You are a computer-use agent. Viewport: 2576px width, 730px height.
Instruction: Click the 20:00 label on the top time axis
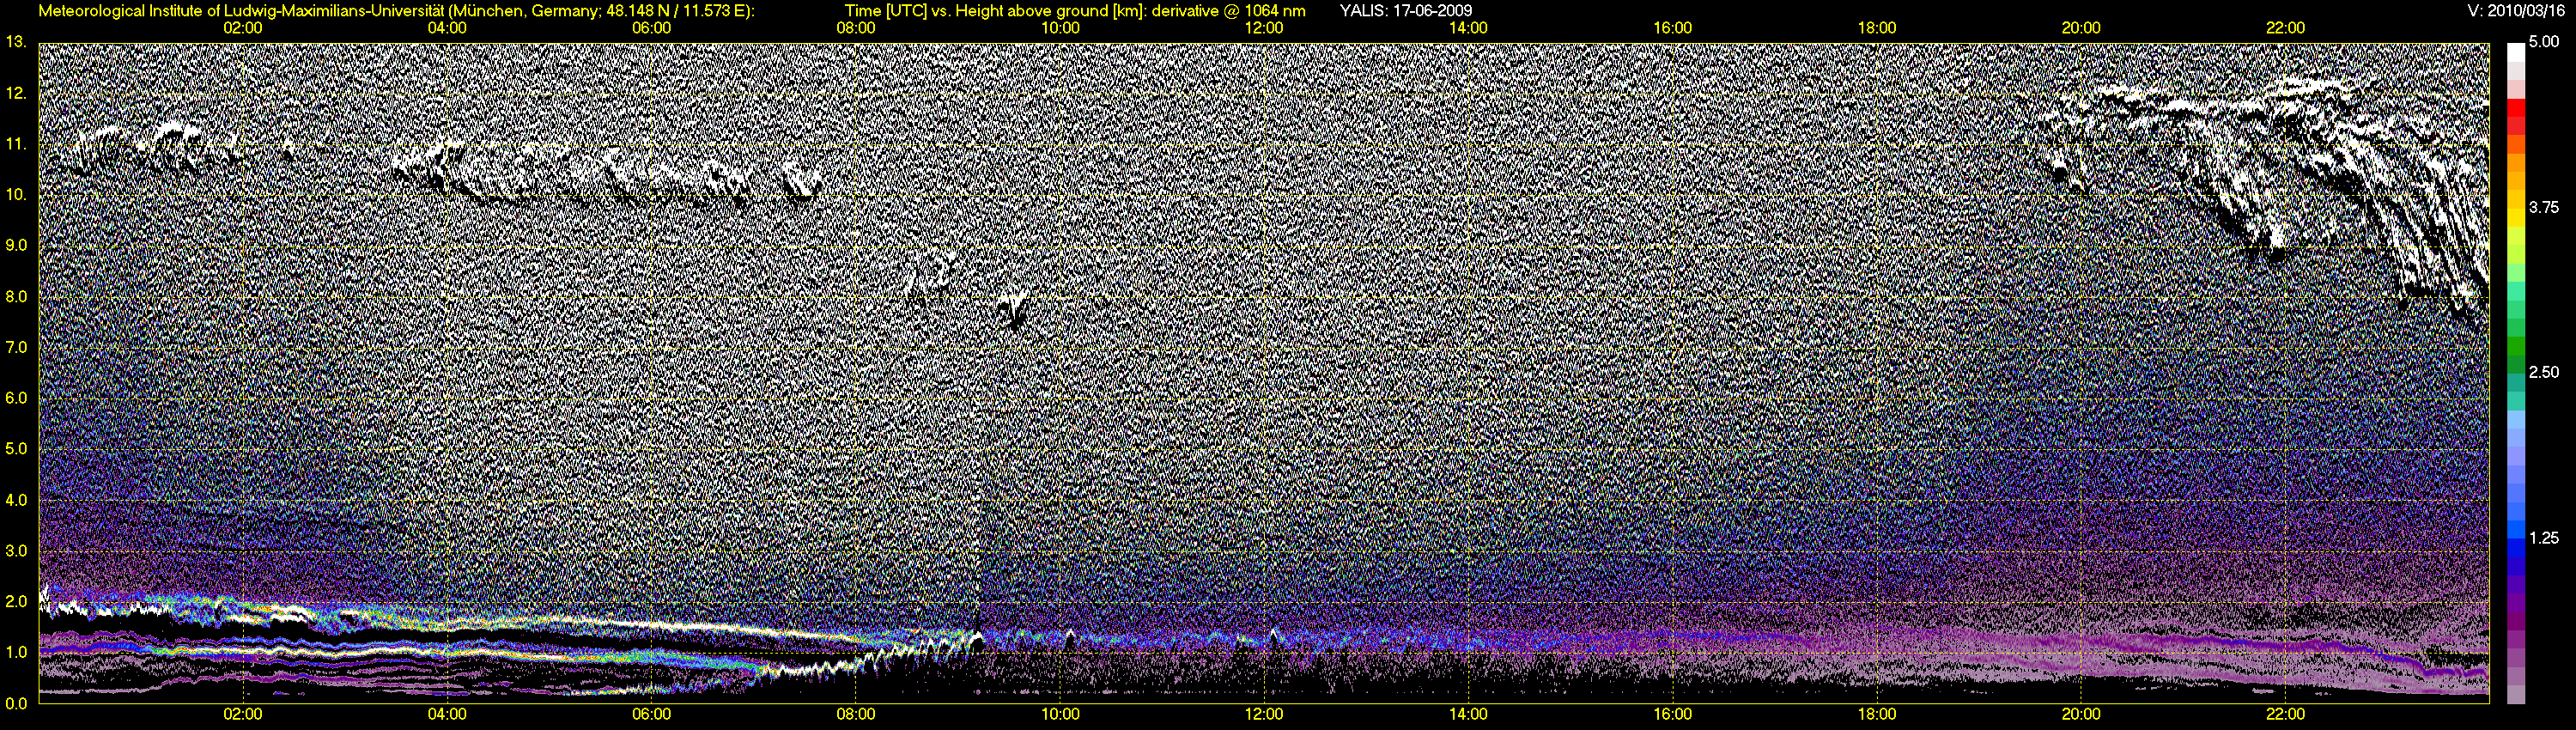[2081, 28]
